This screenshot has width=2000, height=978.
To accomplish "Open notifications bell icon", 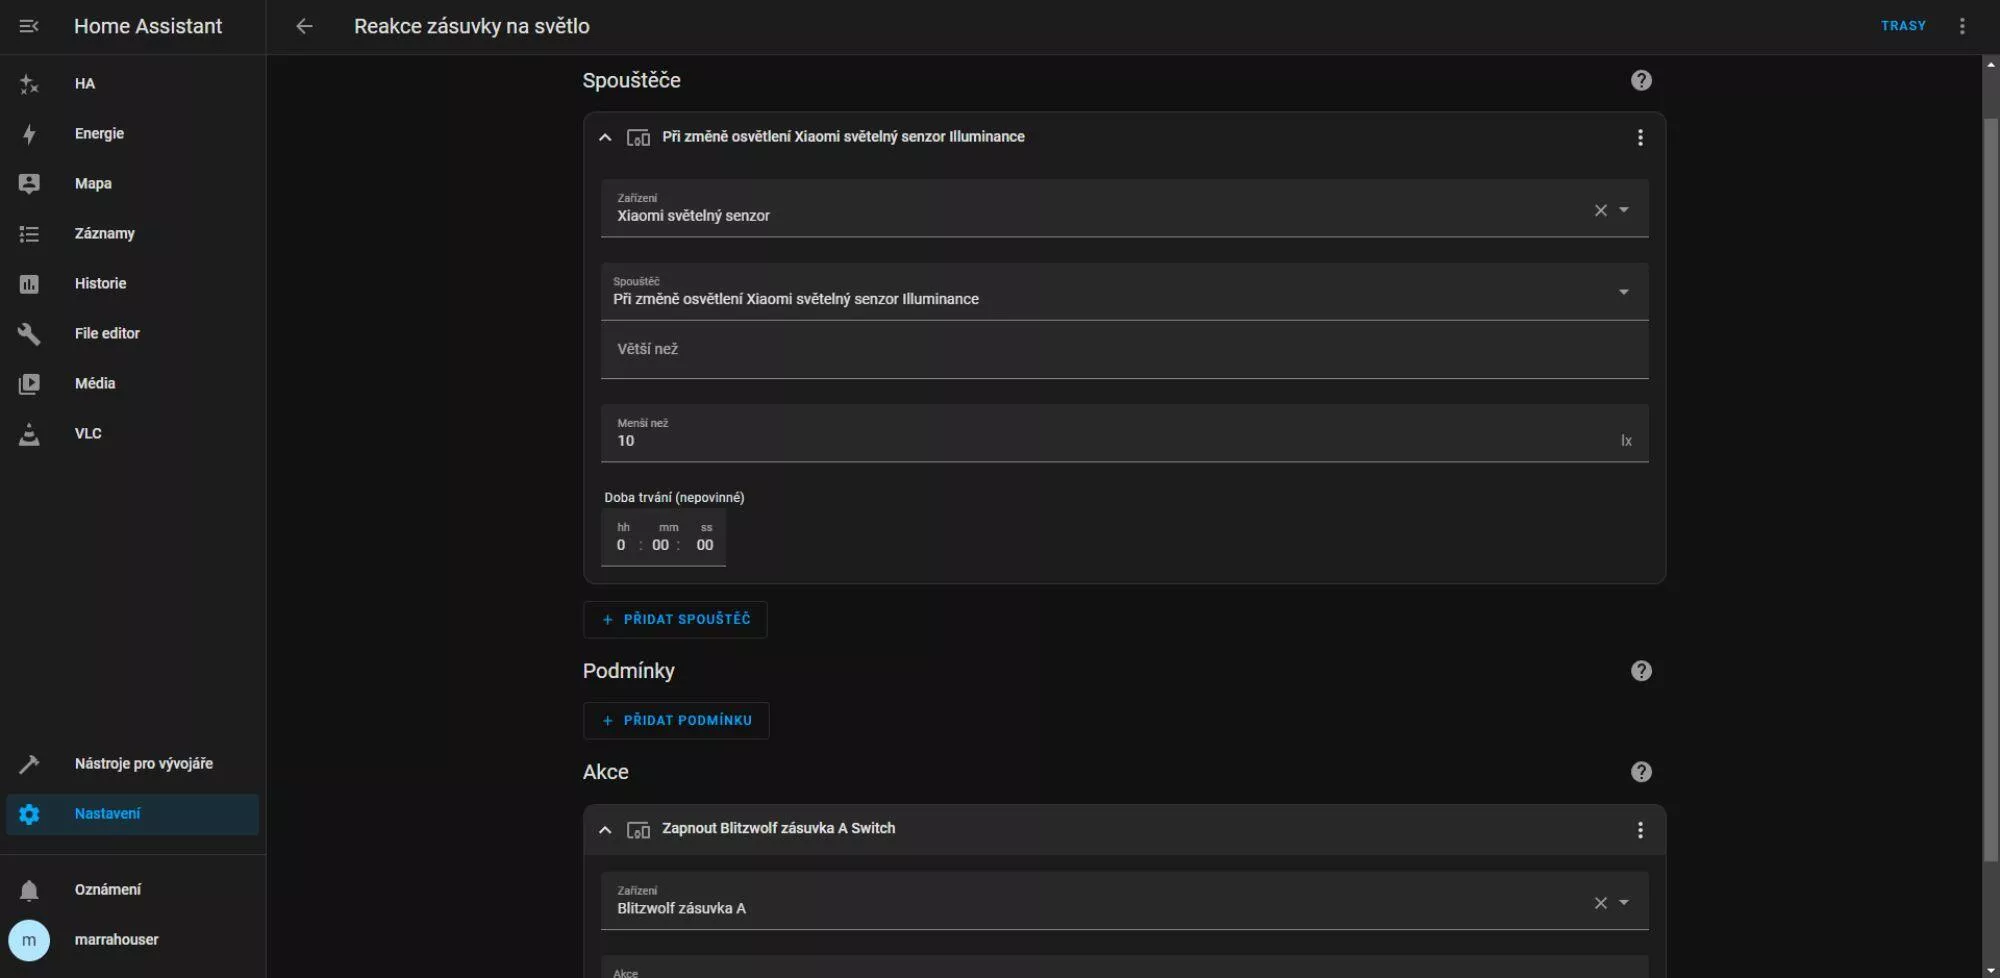I will [29, 890].
